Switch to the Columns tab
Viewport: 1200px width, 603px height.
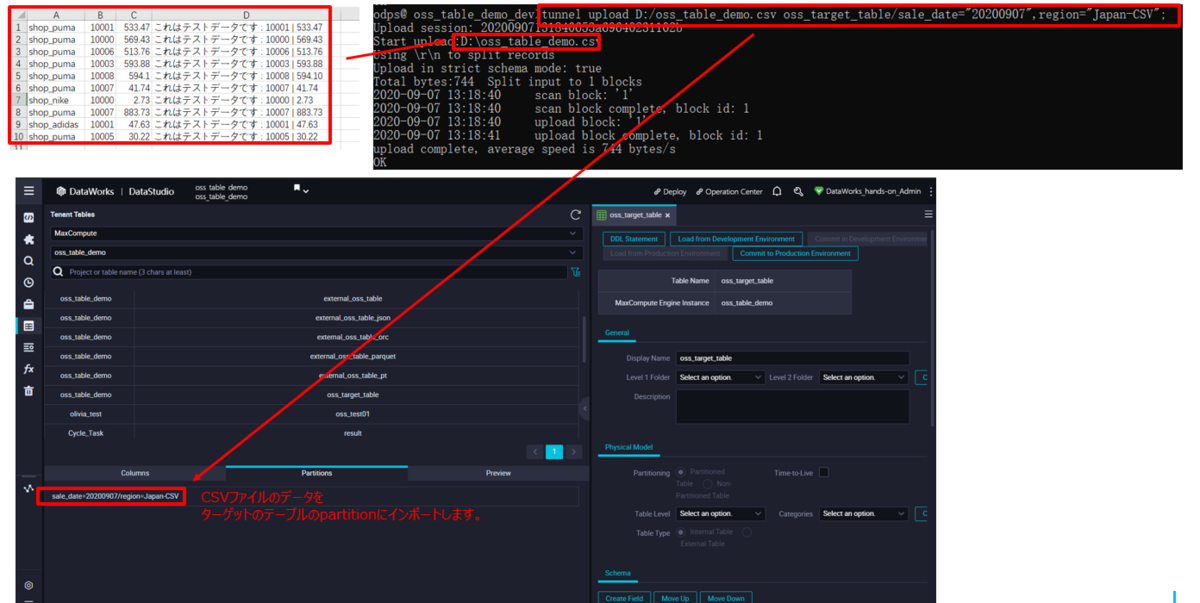pos(135,473)
